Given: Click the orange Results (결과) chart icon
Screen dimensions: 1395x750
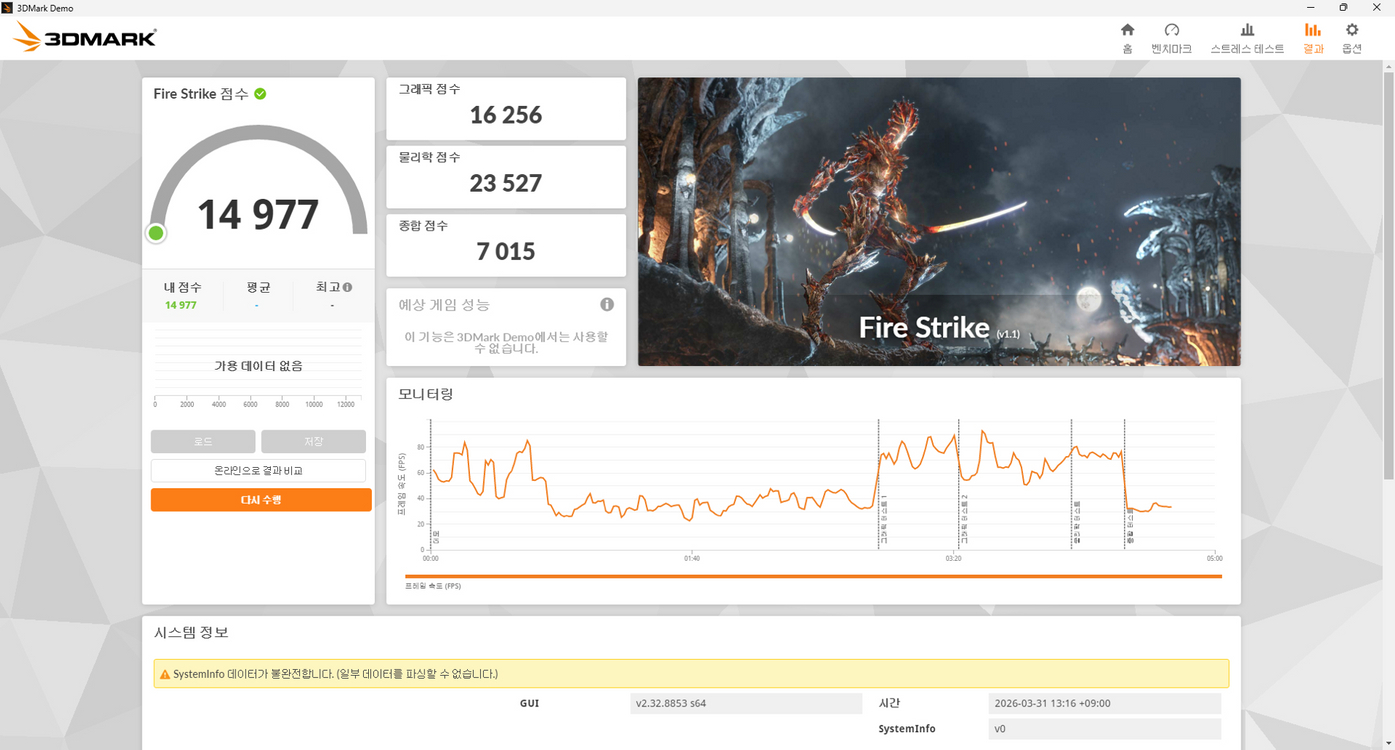Looking at the screenshot, I should [1312, 37].
